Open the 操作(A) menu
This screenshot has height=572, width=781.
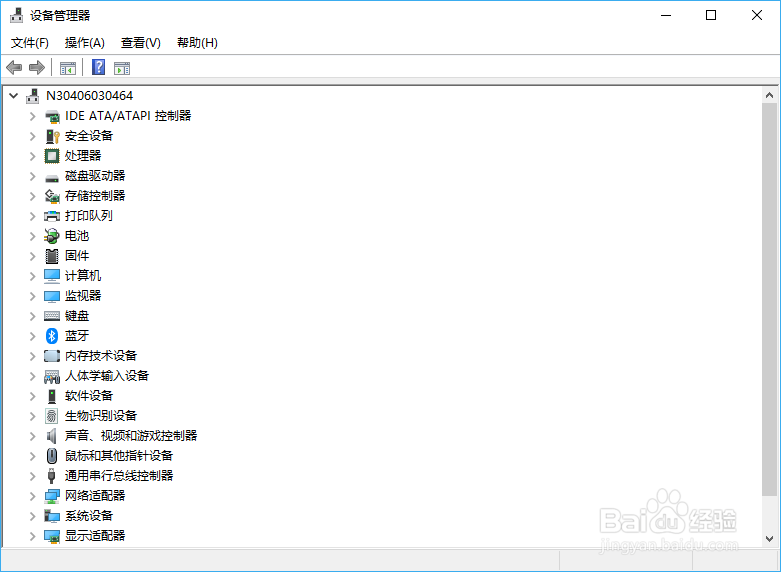85,43
